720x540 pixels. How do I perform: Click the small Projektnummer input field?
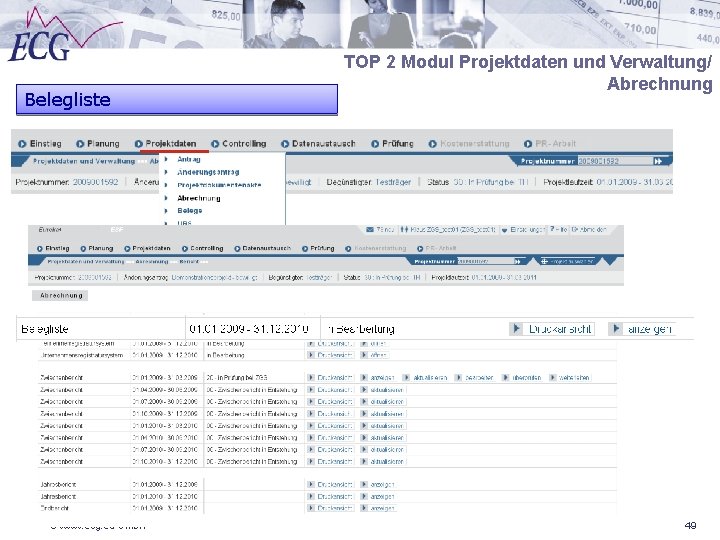click(485, 261)
